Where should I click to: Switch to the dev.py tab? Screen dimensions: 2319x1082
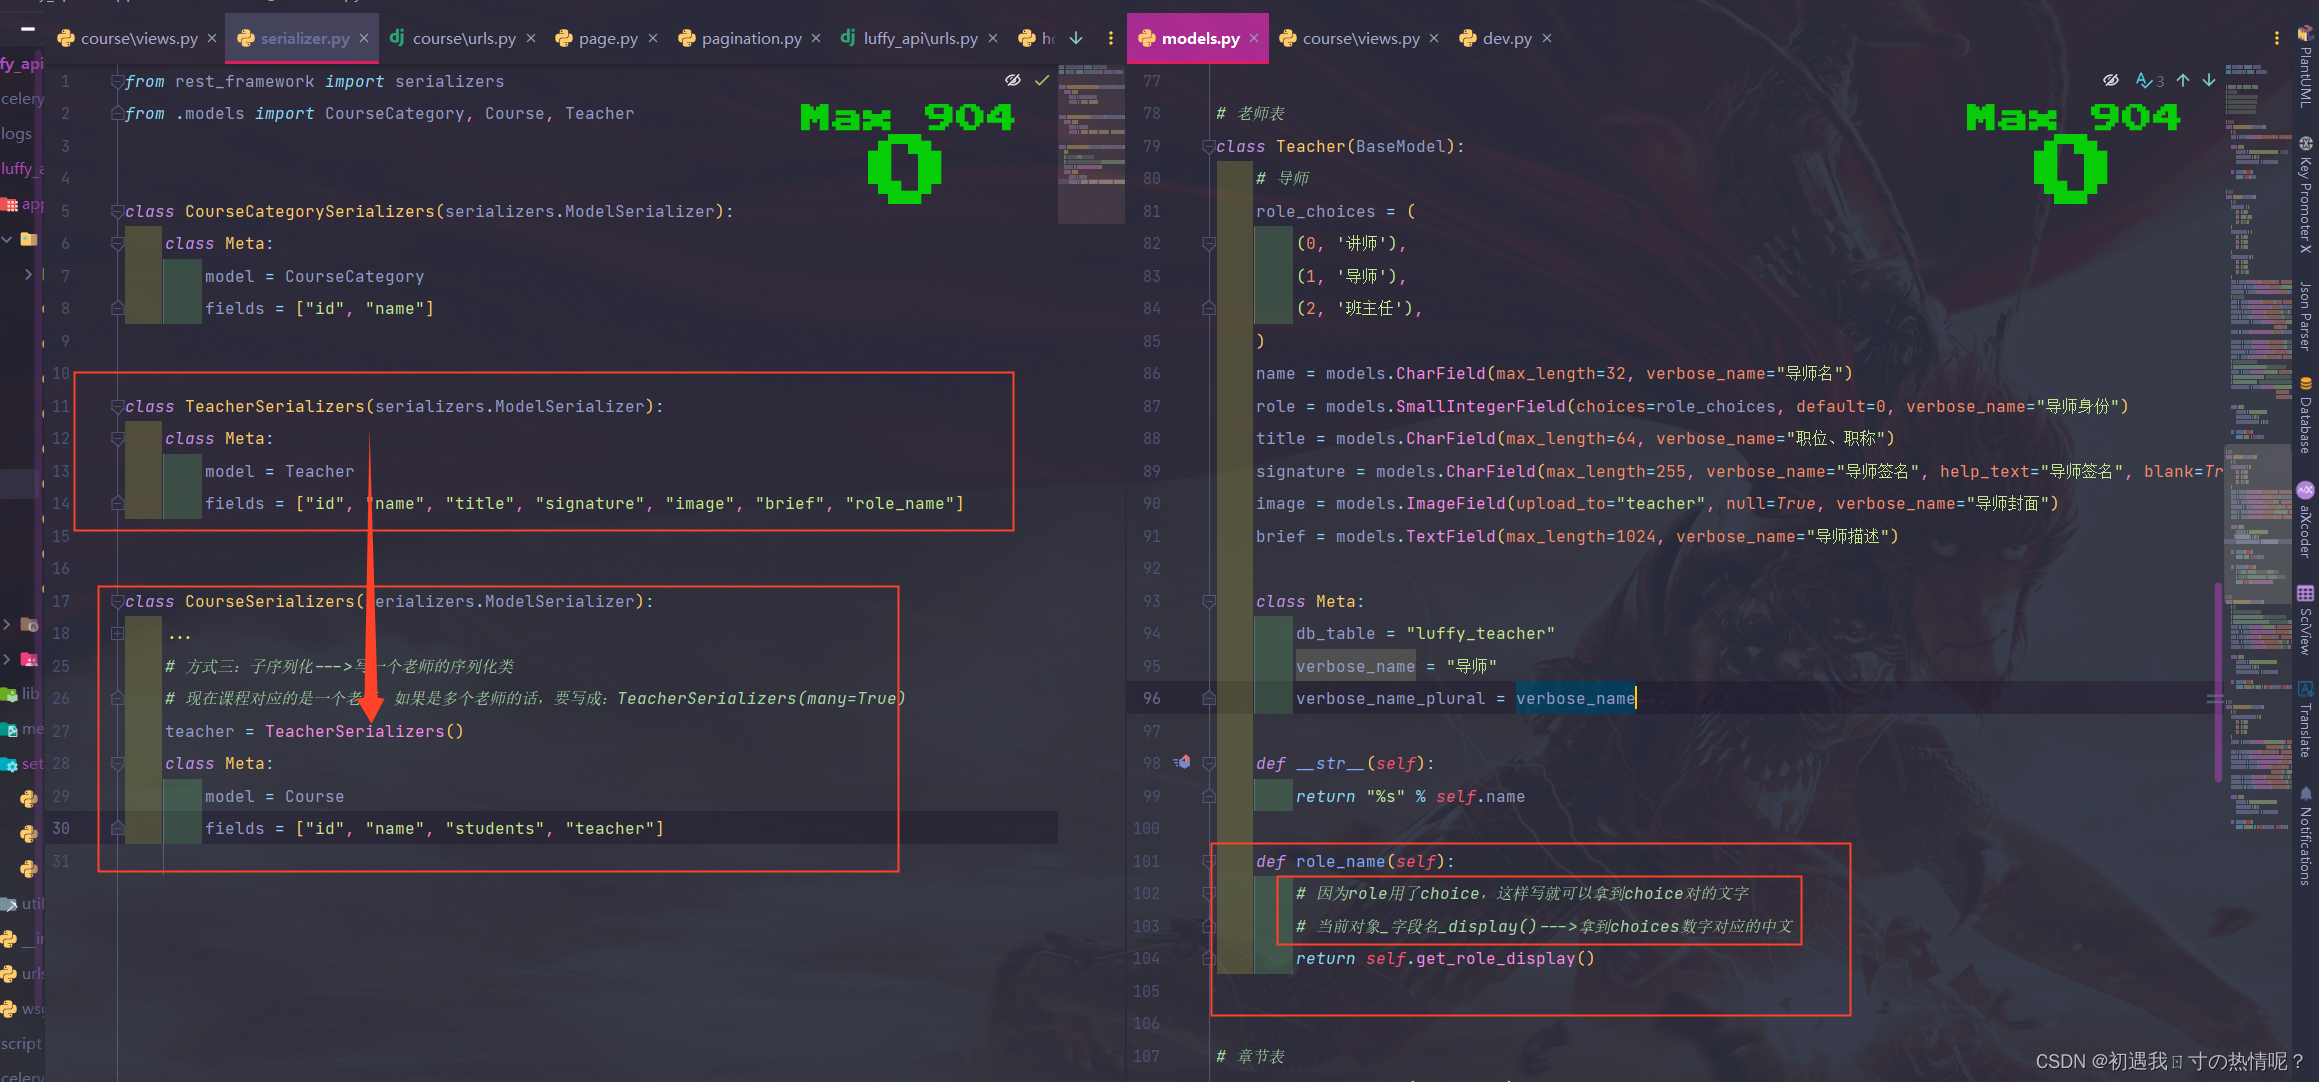[x=1506, y=38]
